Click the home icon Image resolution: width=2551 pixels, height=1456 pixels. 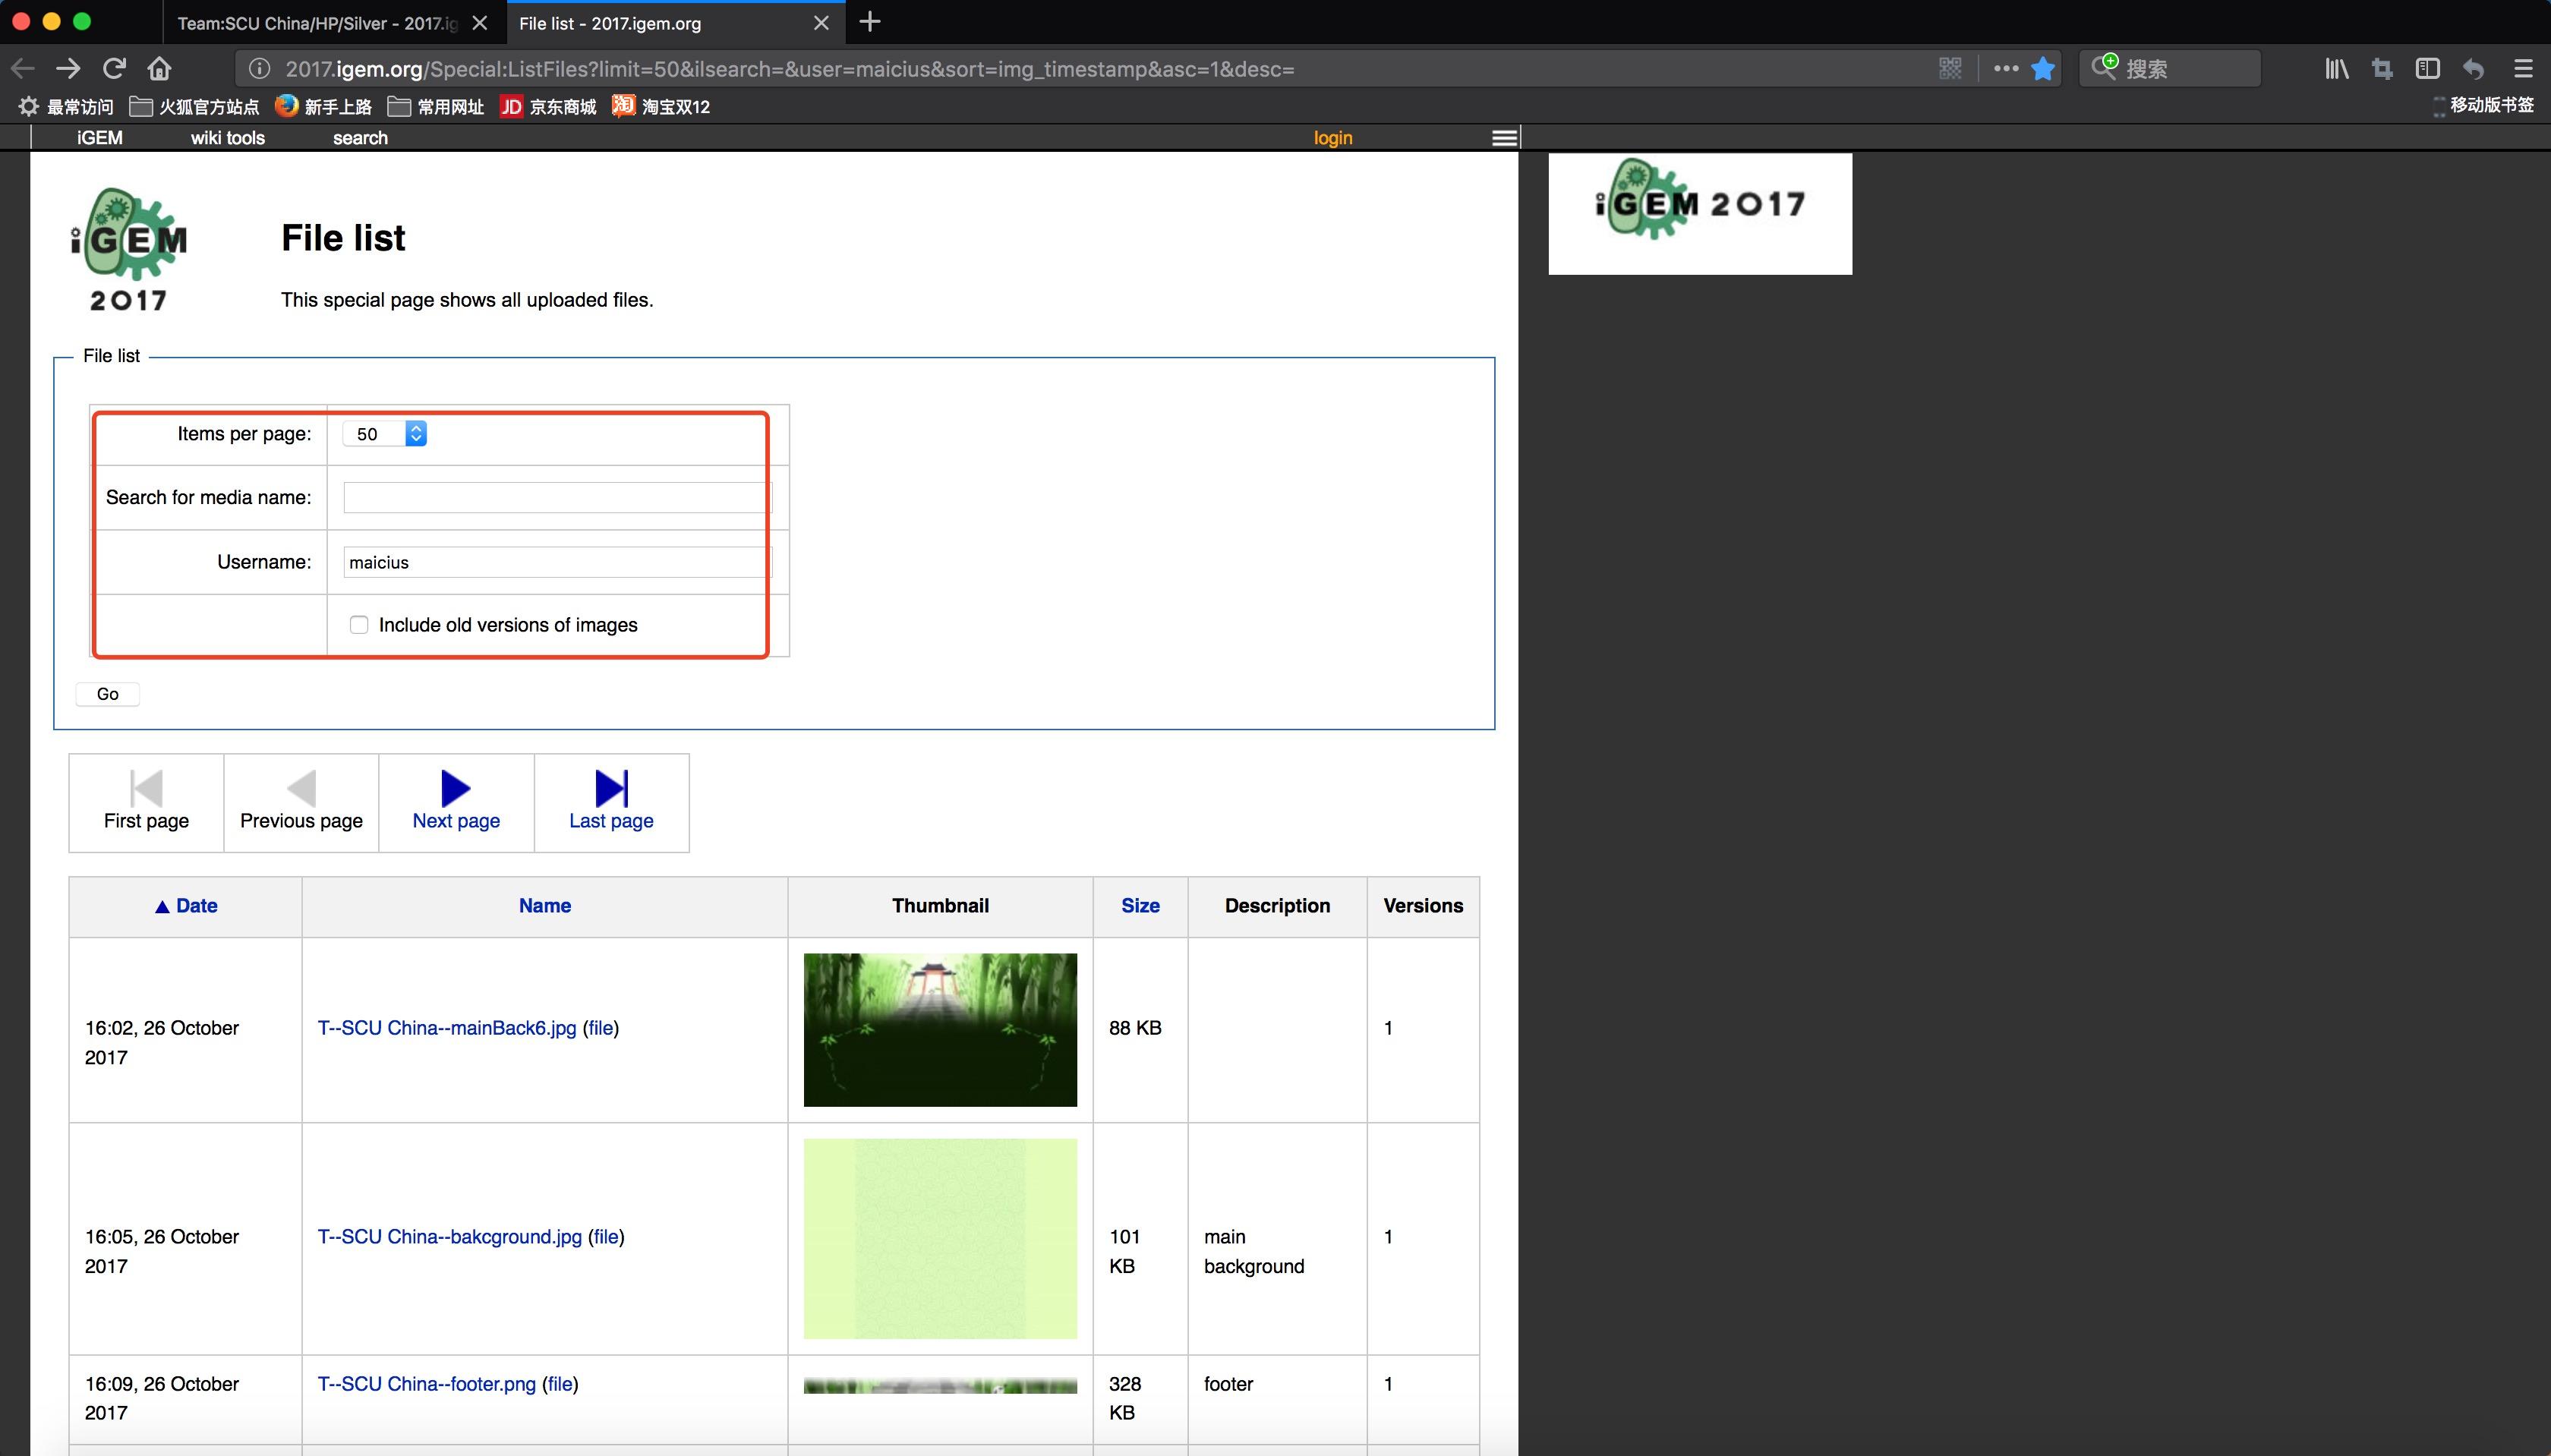160,67
